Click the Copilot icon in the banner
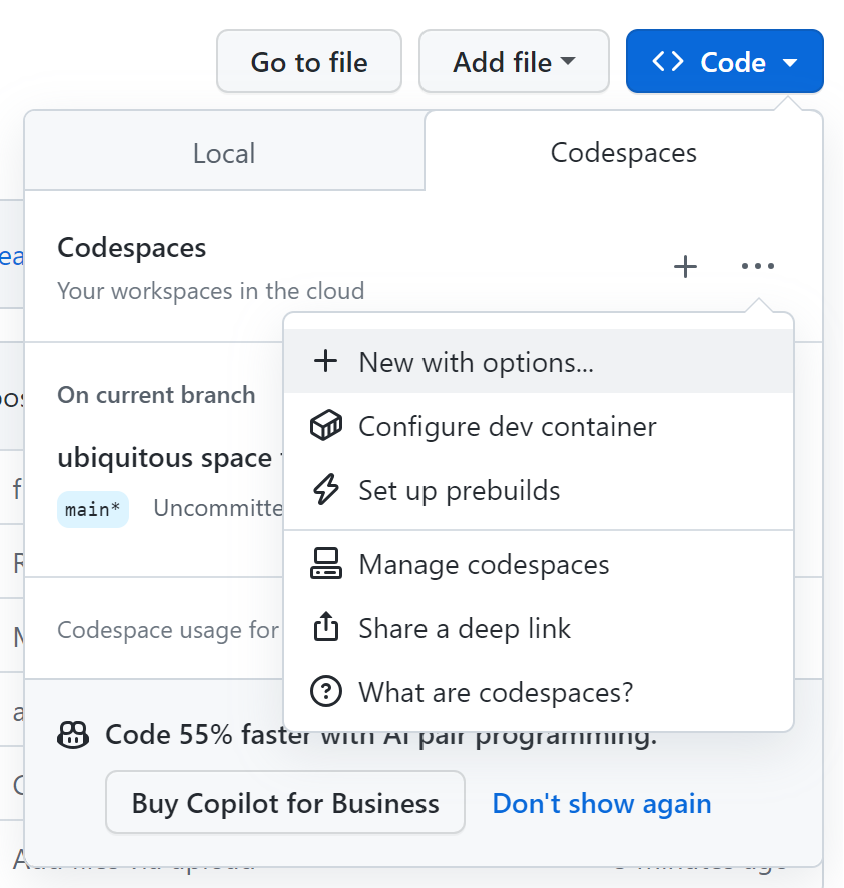The image size is (844, 888). pyautogui.click(x=73, y=735)
